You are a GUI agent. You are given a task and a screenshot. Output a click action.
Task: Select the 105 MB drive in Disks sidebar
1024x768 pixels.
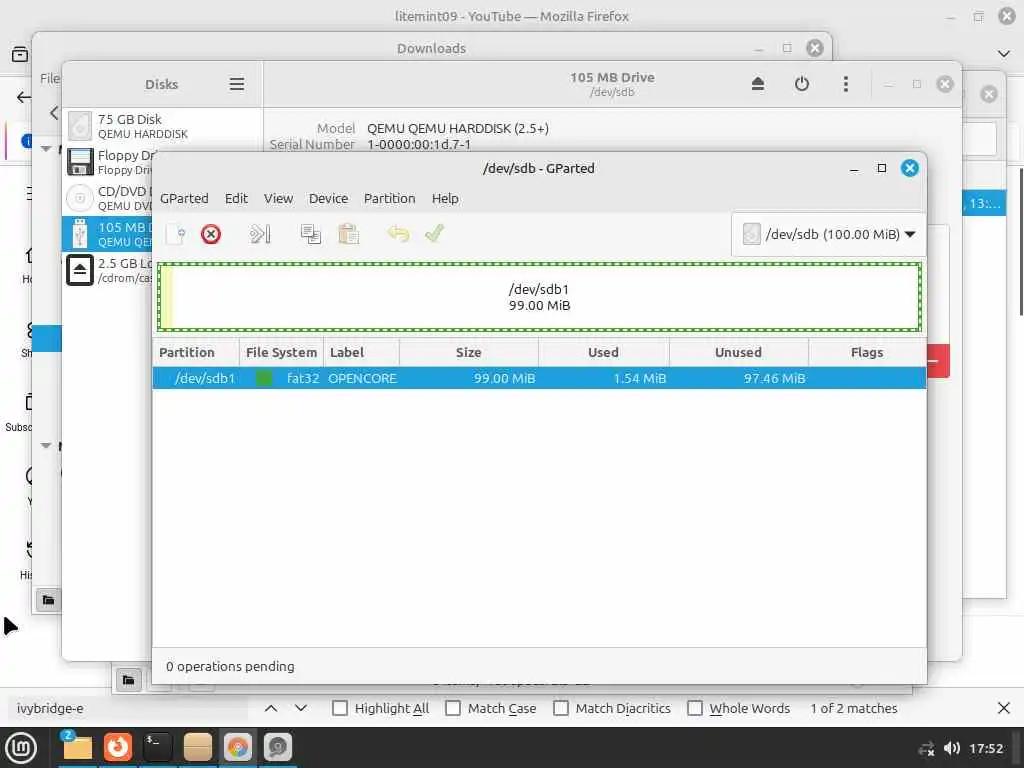point(108,234)
